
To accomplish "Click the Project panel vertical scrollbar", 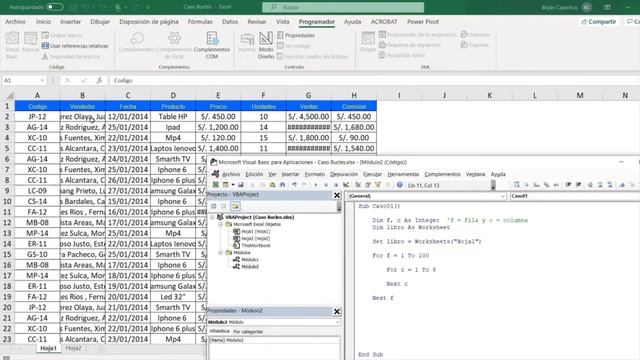I will tap(339, 207).
